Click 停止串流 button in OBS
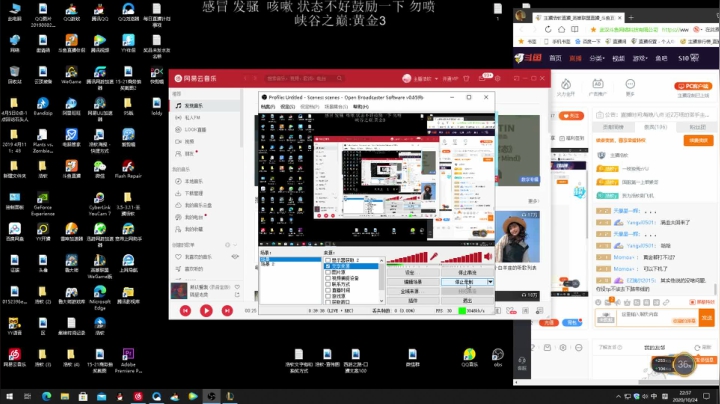The image size is (720, 404). pos(467,273)
